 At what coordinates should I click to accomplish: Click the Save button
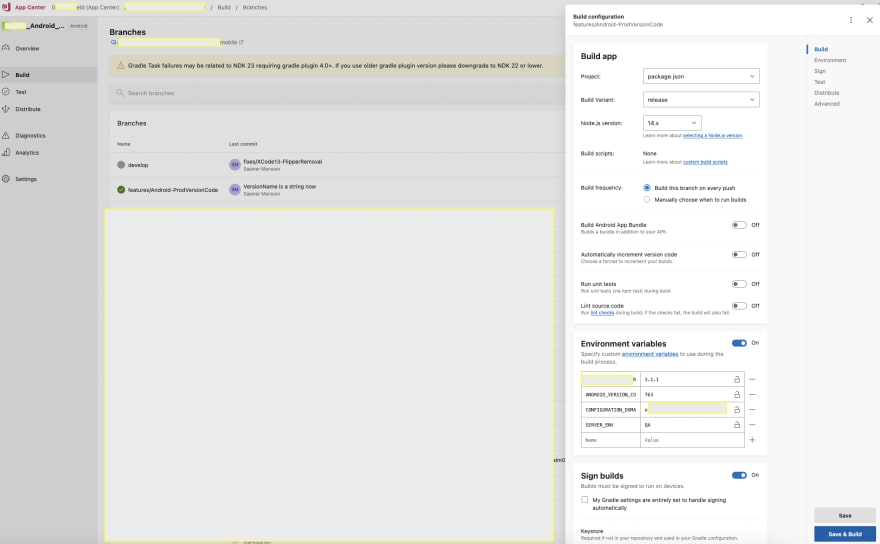click(845, 515)
